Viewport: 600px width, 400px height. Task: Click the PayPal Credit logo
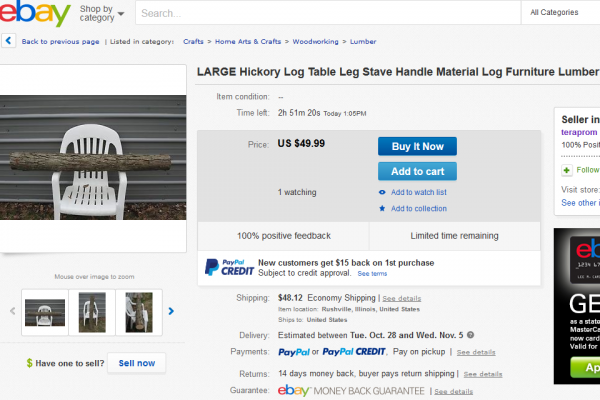225,267
